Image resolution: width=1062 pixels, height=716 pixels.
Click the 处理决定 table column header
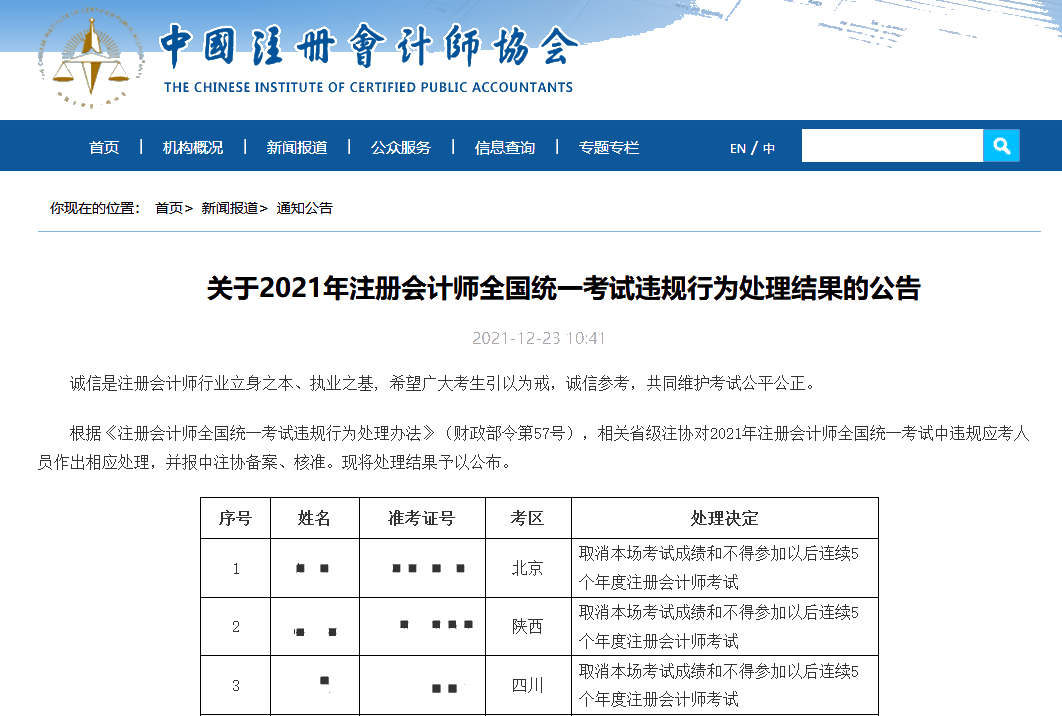click(x=725, y=517)
